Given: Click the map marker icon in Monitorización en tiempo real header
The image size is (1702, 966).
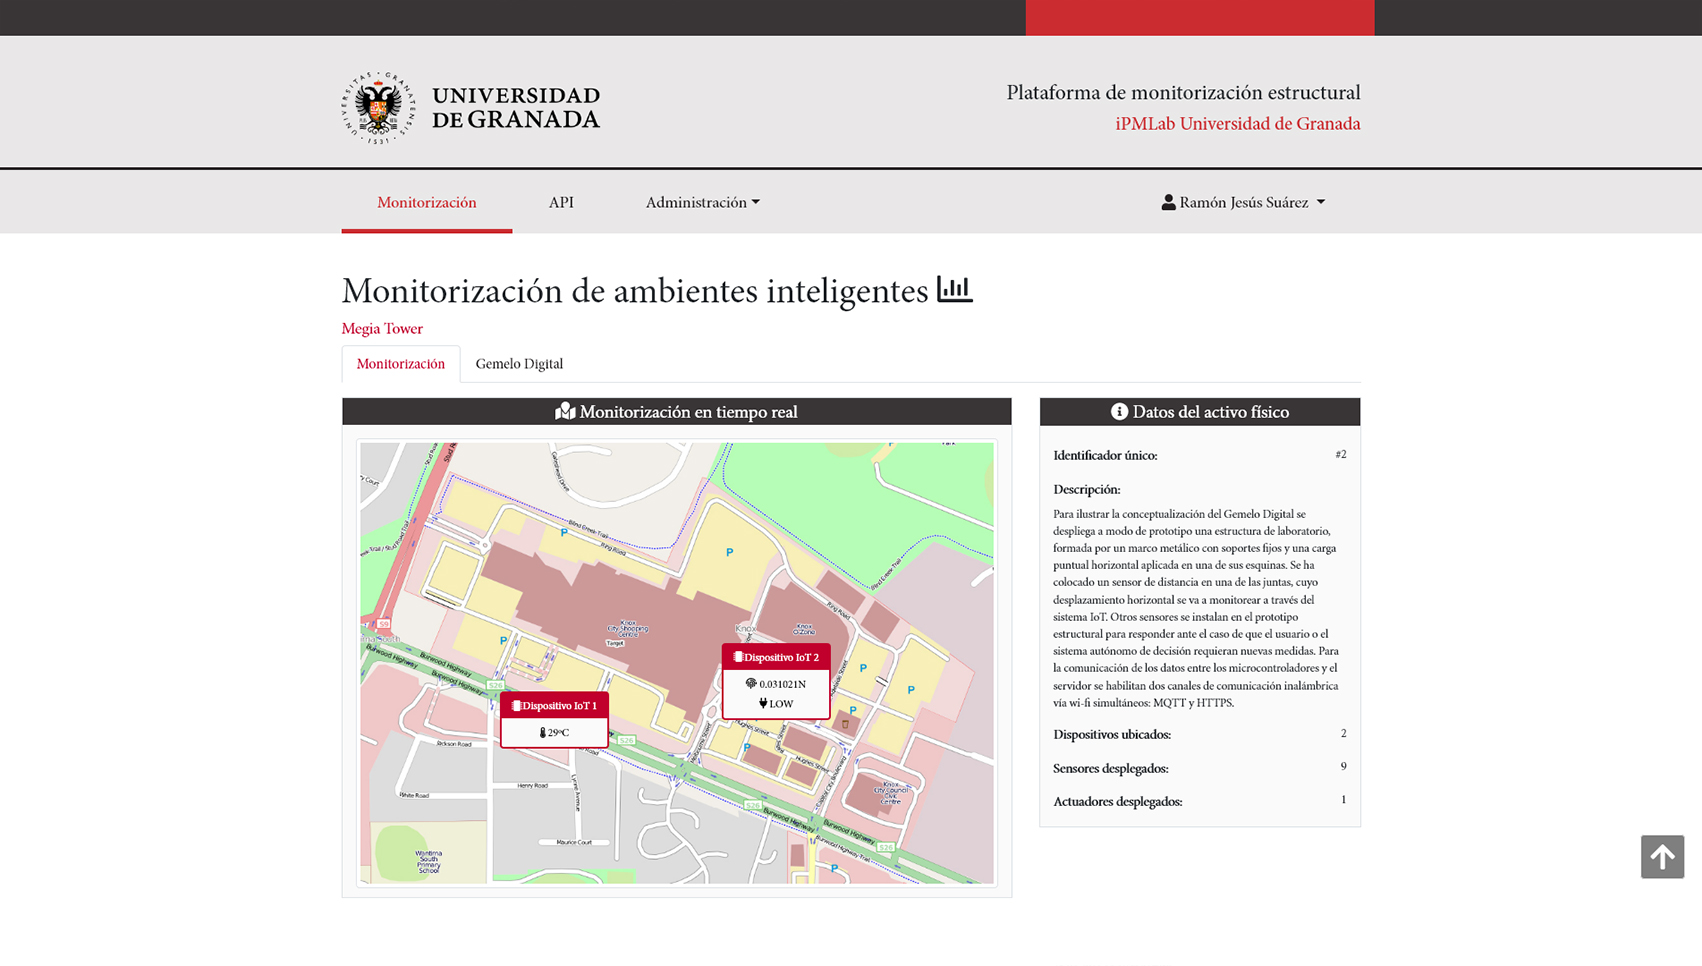Looking at the screenshot, I should [x=566, y=411].
